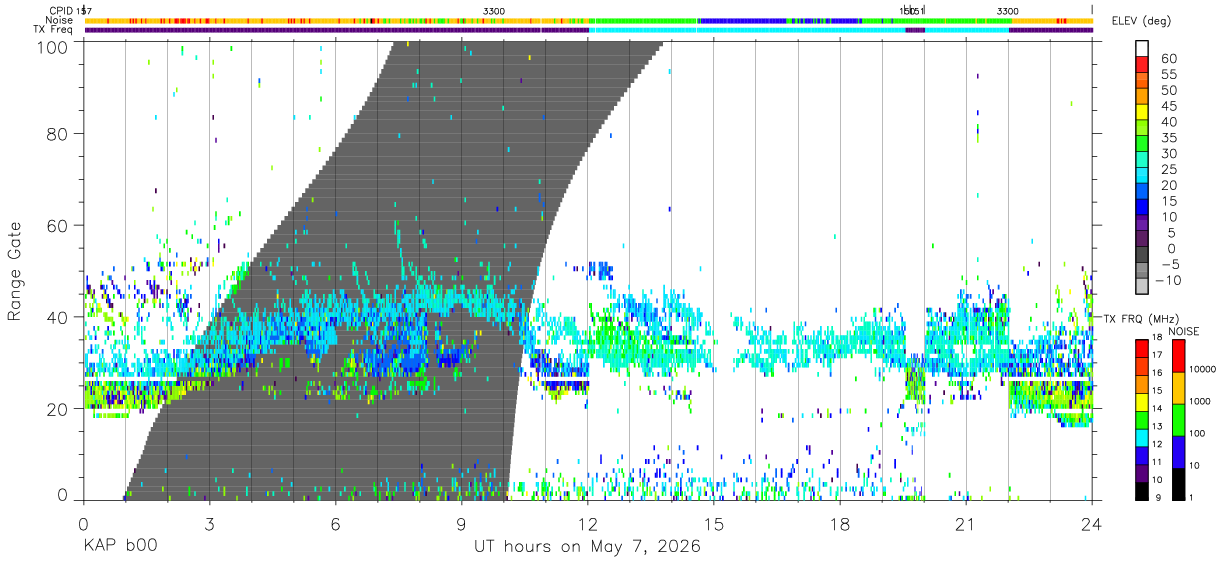The height and width of the screenshot is (567, 1228).
Task: Click the '1000' value on the NOISE legend
Action: pyautogui.click(x=1201, y=401)
